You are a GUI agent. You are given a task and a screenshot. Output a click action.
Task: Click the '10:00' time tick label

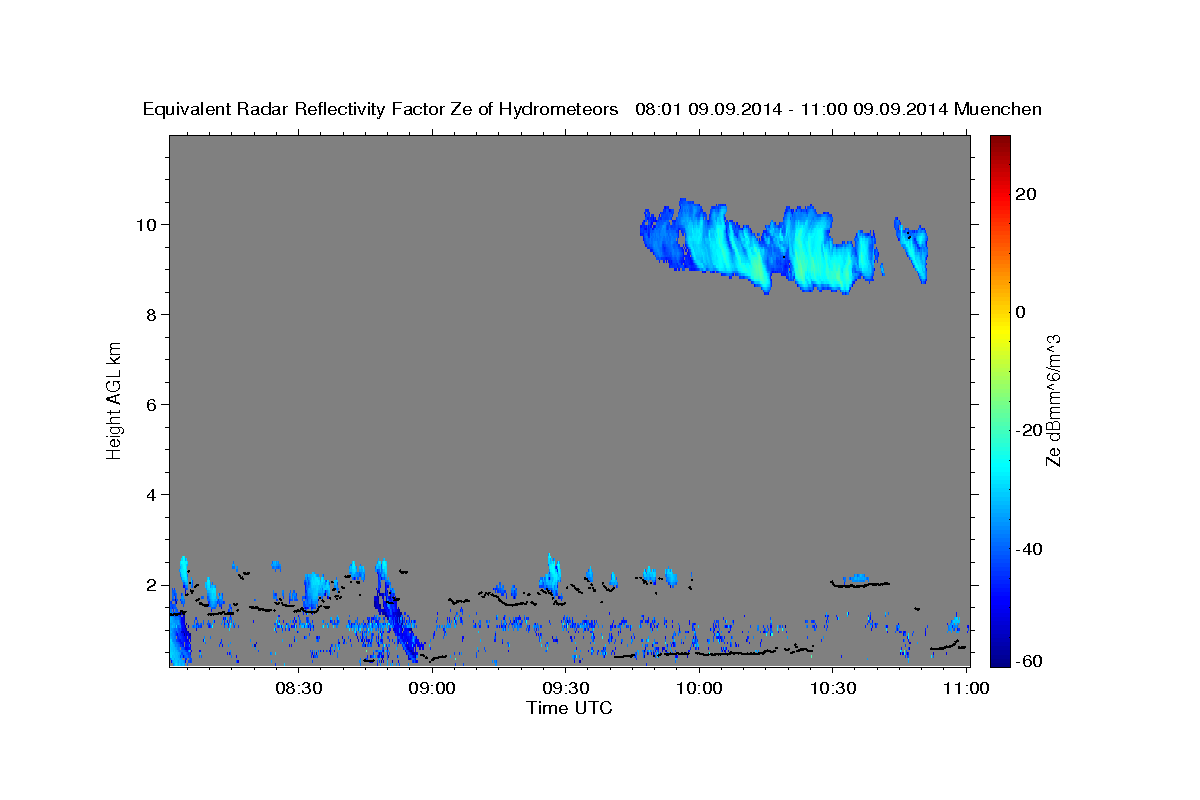(700, 688)
